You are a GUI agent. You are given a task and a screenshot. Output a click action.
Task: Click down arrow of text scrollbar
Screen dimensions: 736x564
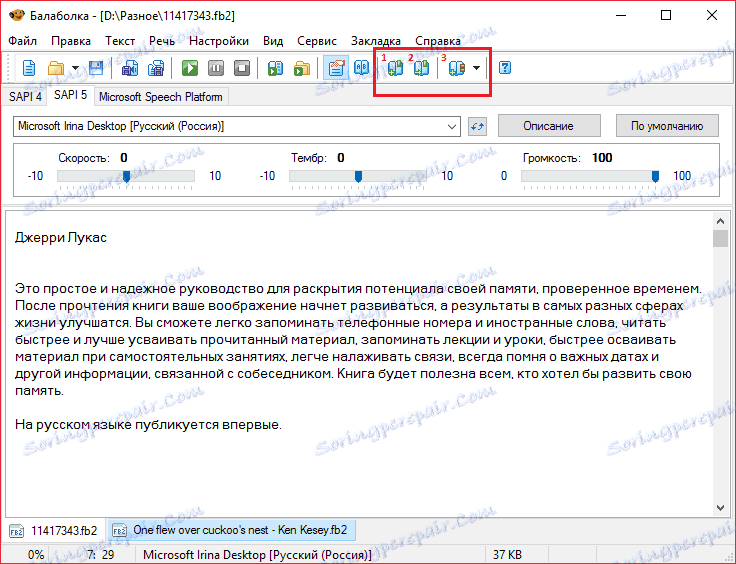point(720,508)
